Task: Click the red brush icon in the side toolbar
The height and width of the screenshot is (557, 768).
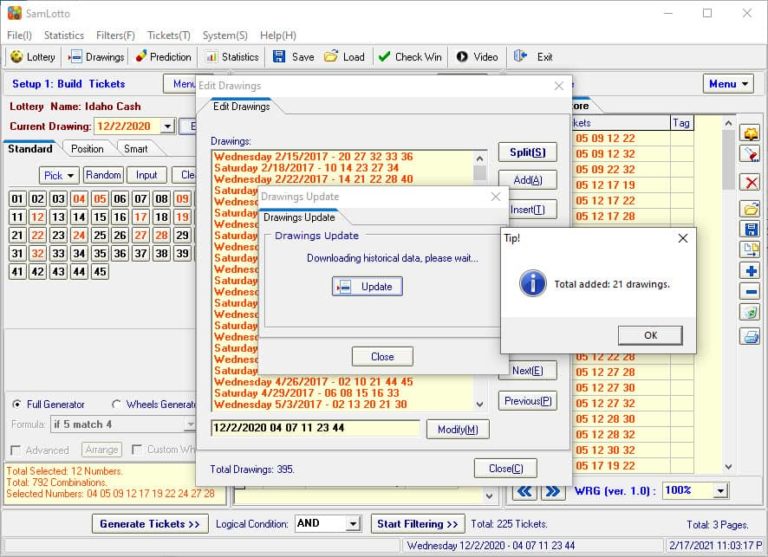Action: point(750,154)
